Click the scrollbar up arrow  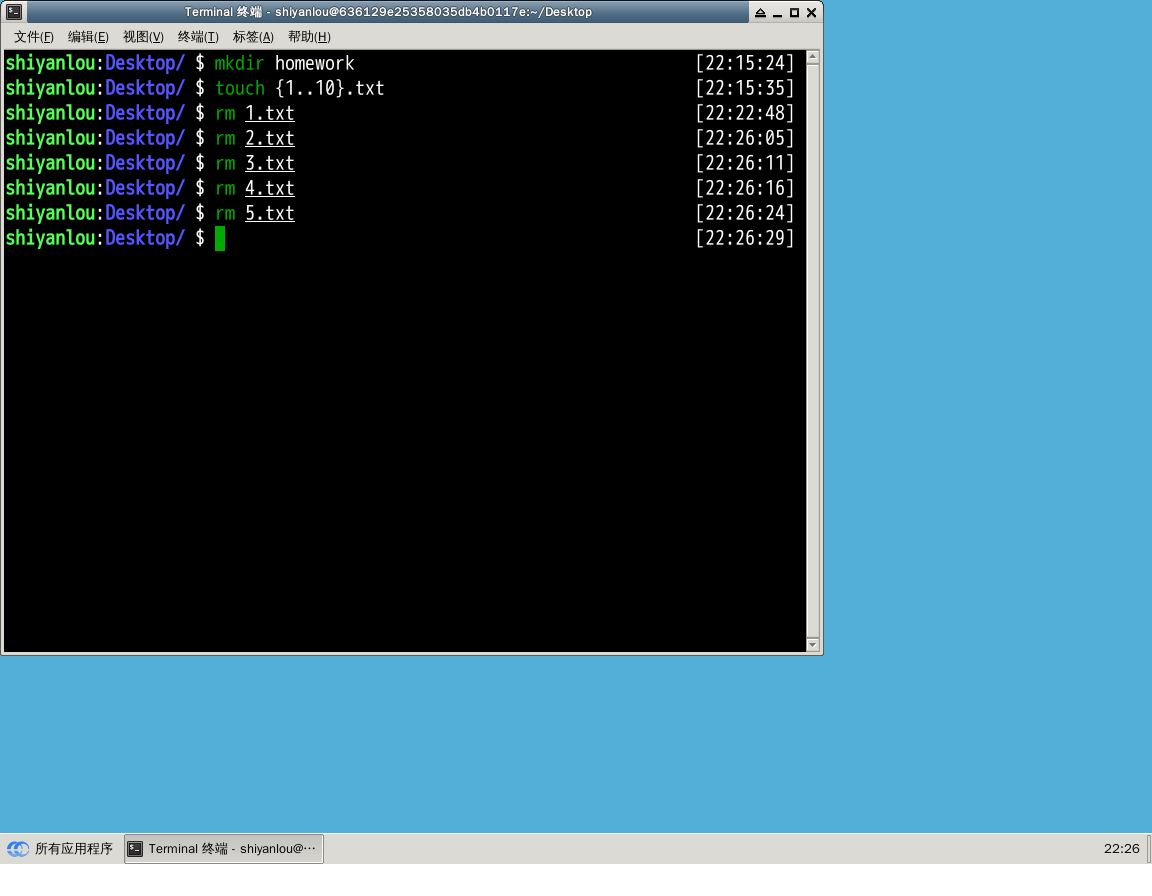coord(812,57)
